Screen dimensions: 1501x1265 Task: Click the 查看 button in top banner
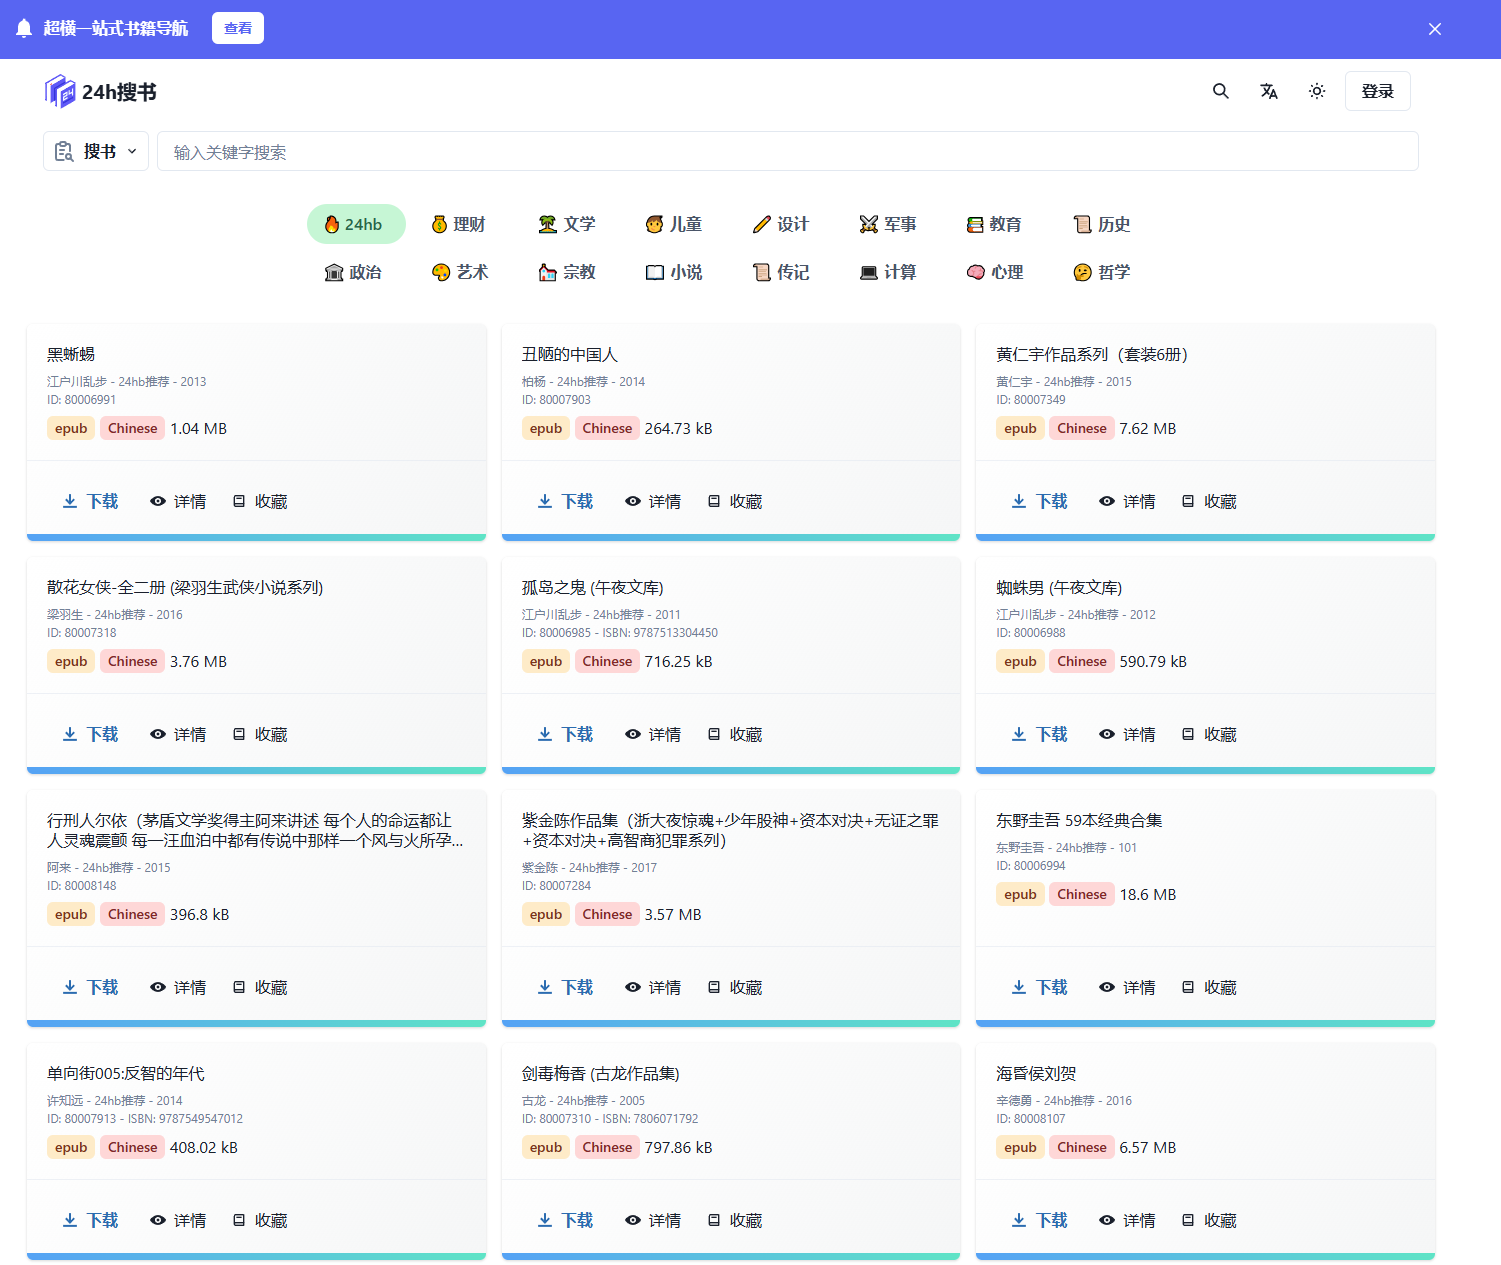(x=238, y=28)
